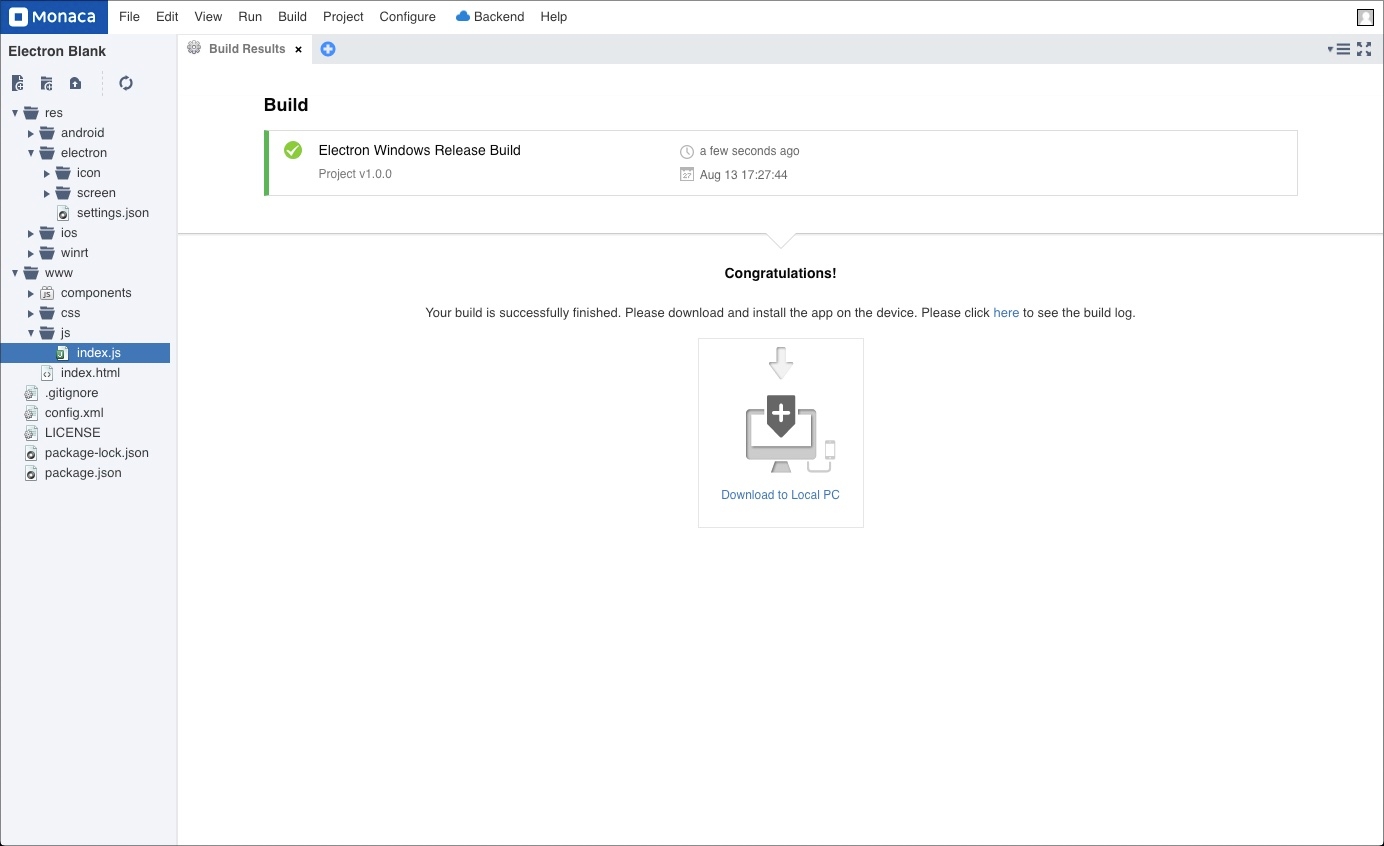Click the Monaca logo
Viewport: 1384px width, 846px height.
coord(54,17)
